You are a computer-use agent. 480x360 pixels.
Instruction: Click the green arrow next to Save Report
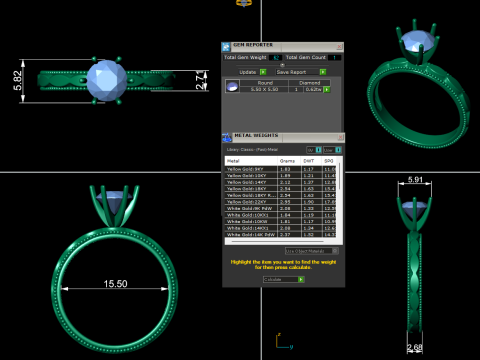(323, 72)
